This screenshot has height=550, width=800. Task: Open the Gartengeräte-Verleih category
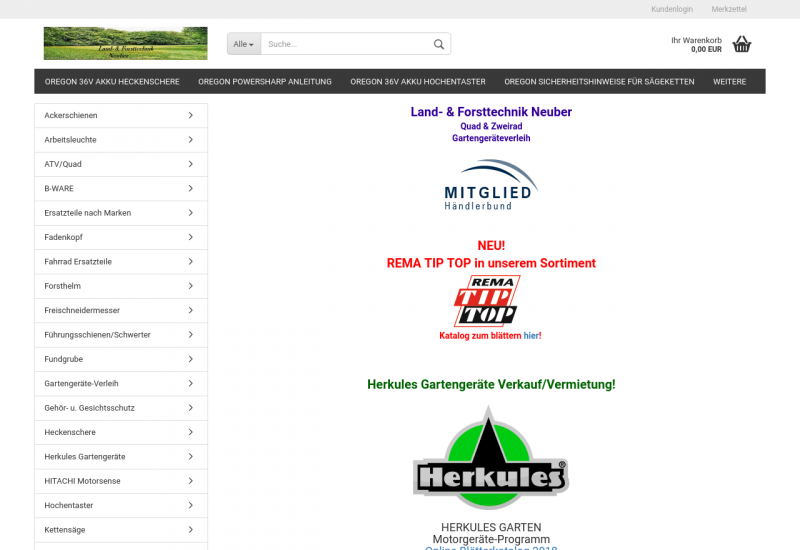(81, 384)
